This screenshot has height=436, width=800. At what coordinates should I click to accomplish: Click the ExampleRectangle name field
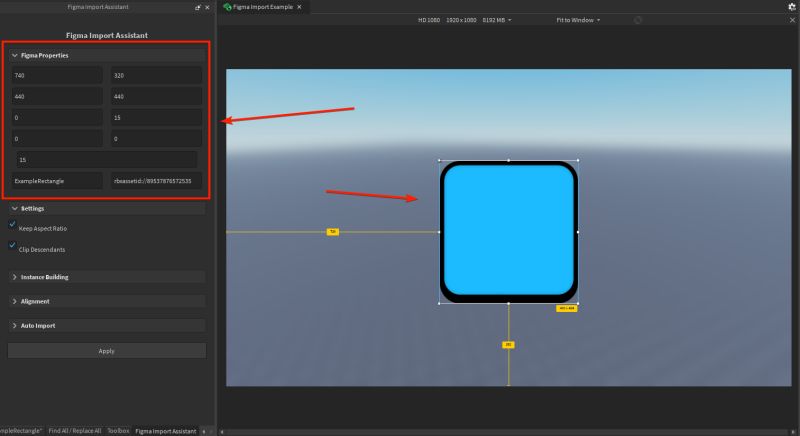coord(57,181)
